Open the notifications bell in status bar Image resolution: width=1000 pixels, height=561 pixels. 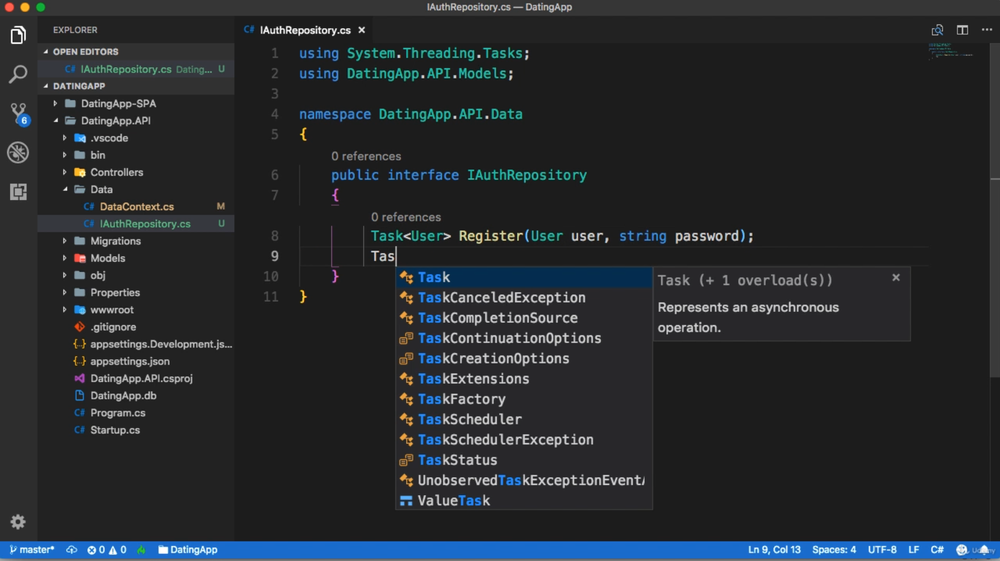point(984,550)
